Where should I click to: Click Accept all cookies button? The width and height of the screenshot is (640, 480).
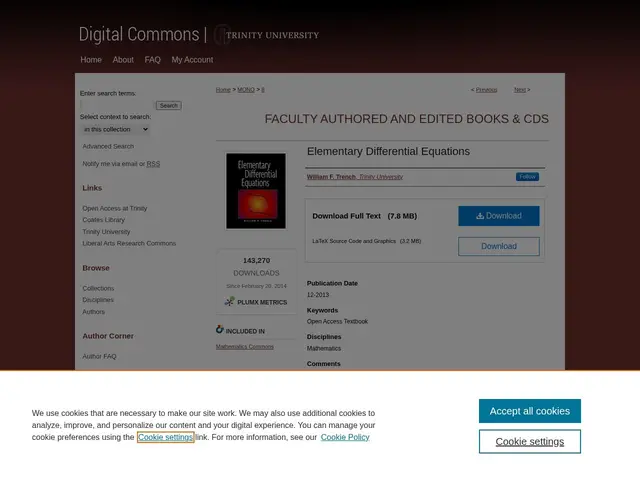529,411
